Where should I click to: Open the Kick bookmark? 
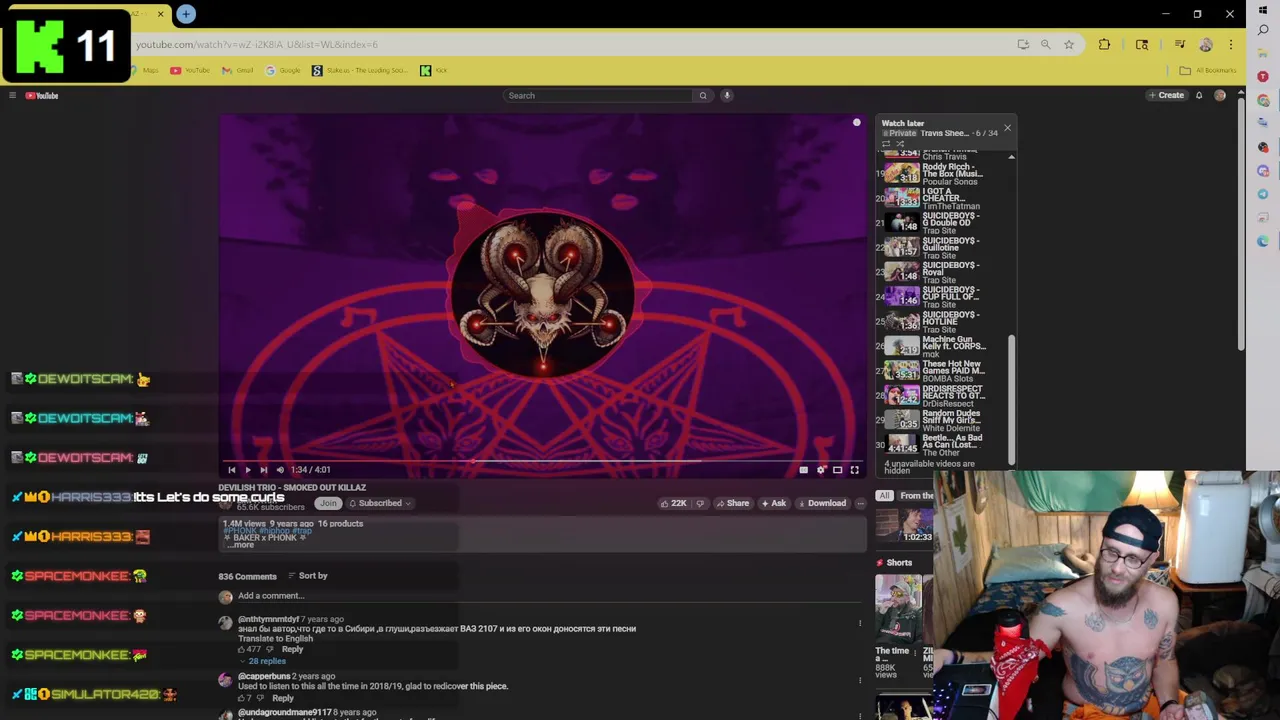434,70
